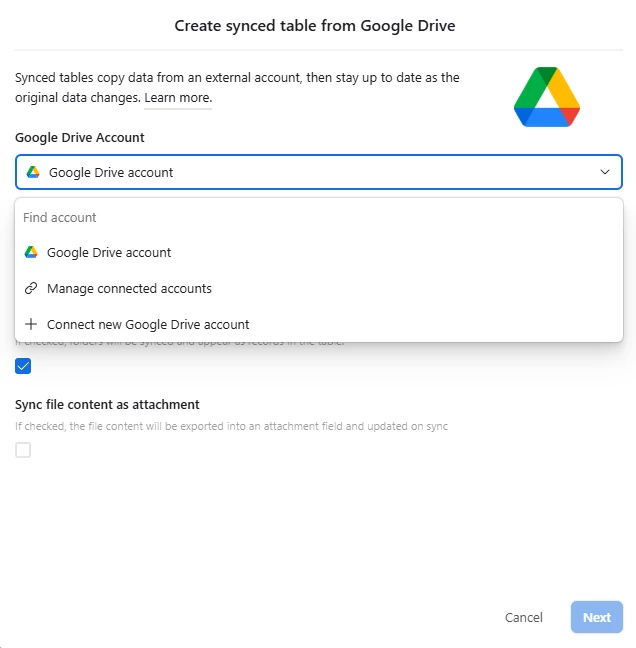The width and height of the screenshot is (636, 648).
Task: Click the Google Drive account combo box field
Action: point(319,172)
